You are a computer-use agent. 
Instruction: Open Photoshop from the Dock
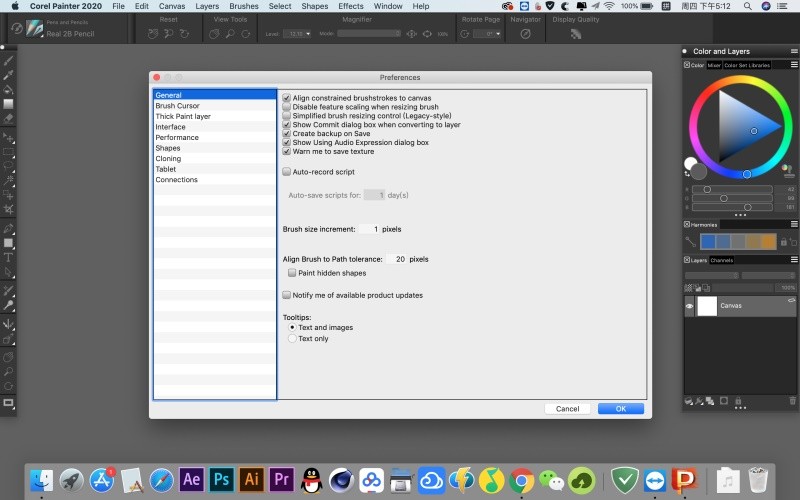(221, 480)
